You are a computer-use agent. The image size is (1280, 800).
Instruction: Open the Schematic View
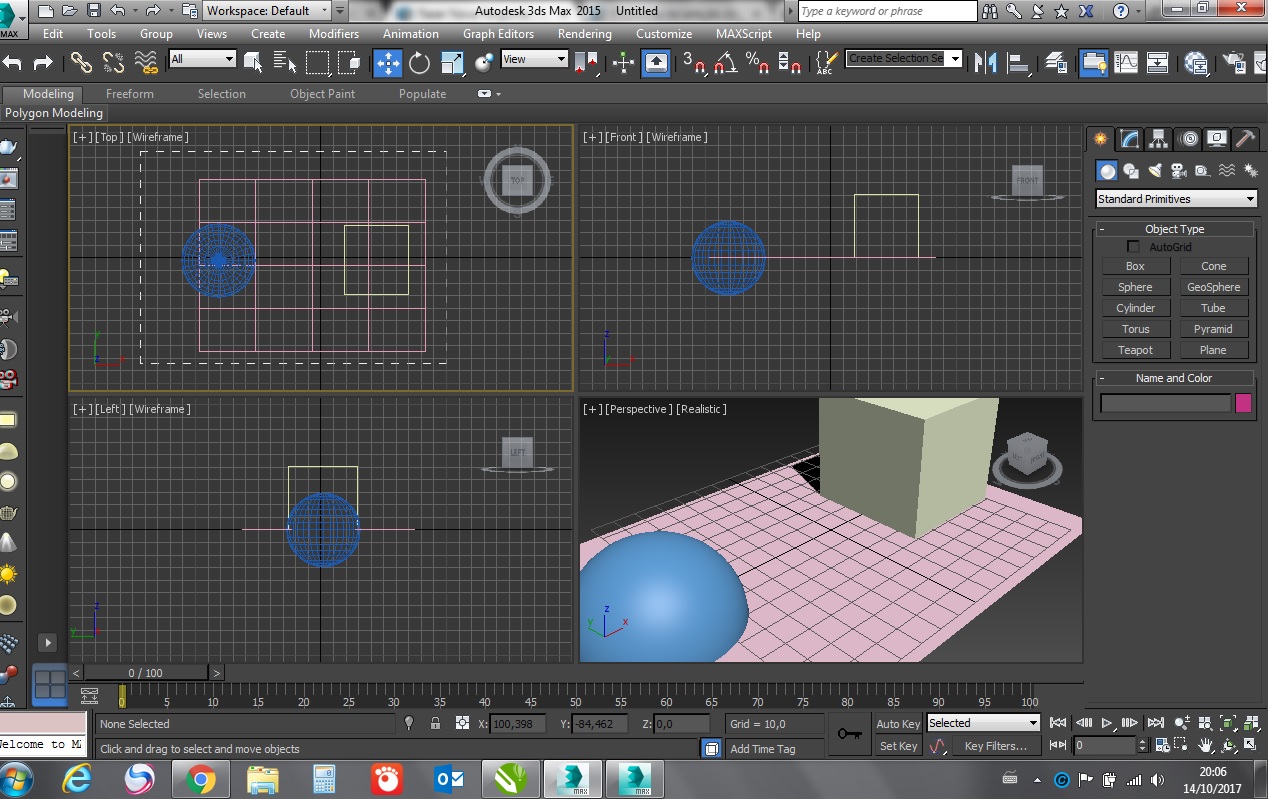1158,63
